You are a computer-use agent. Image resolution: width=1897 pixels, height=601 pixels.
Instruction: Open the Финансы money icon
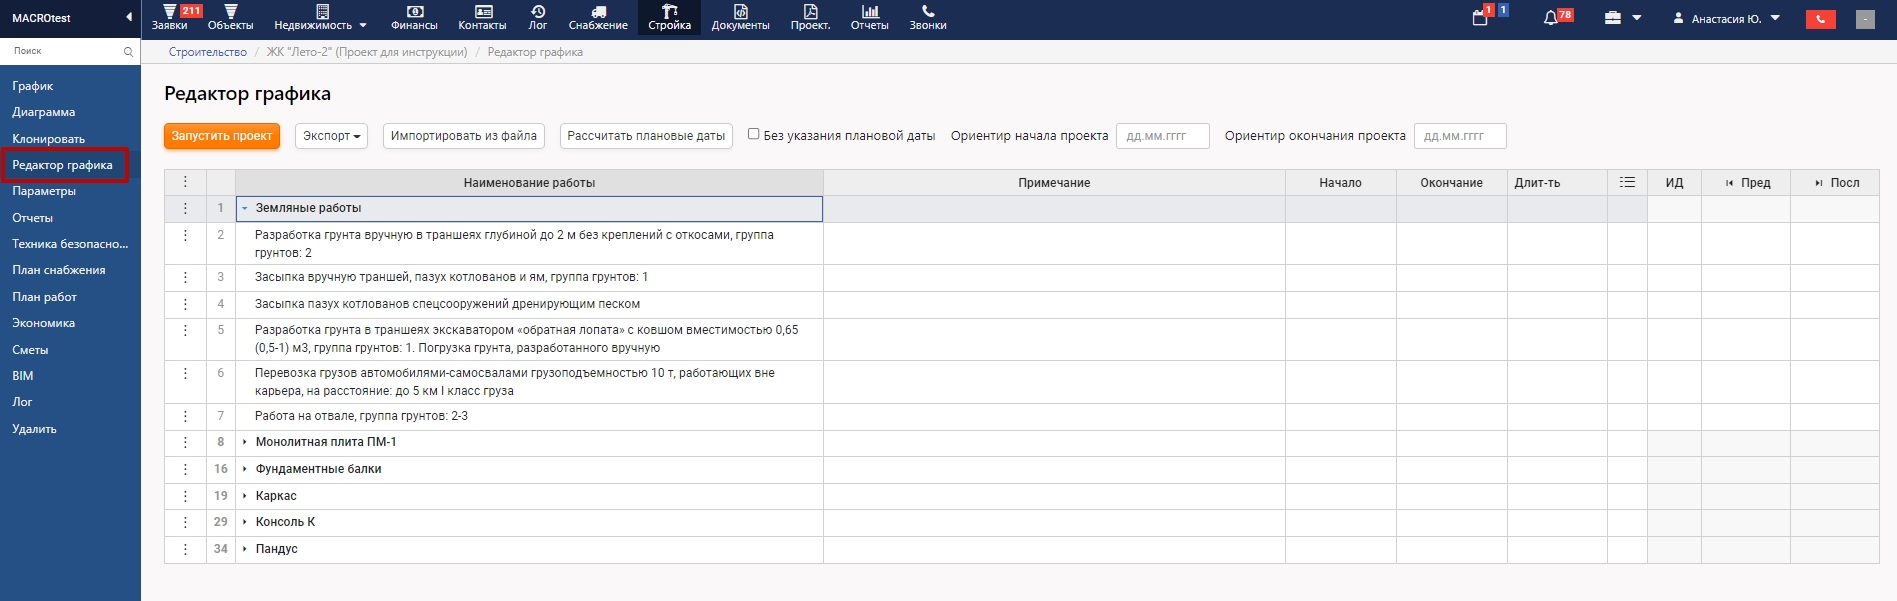coord(414,12)
